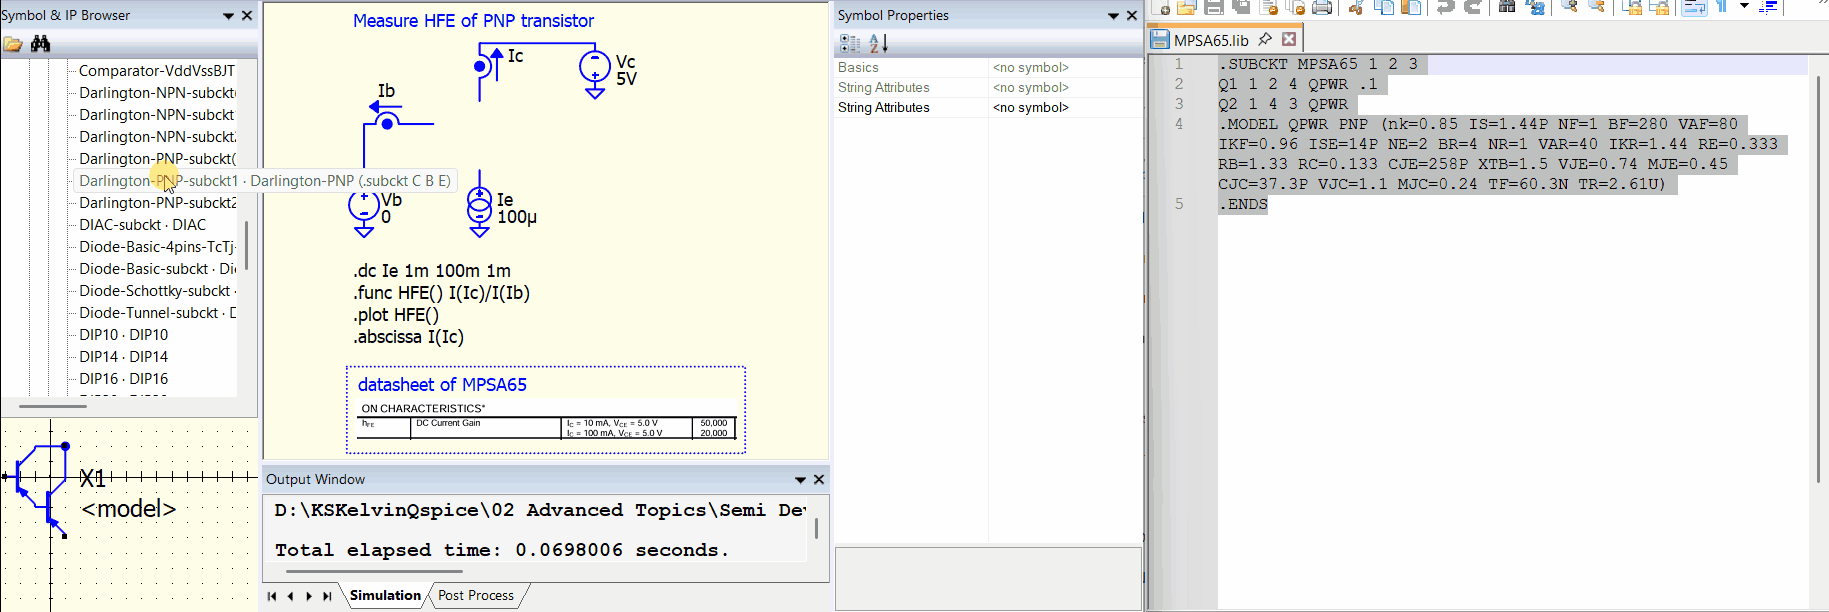Open Output Window panel dropdown arrow
This screenshot has height=612, width=1829.
tap(800, 480)
